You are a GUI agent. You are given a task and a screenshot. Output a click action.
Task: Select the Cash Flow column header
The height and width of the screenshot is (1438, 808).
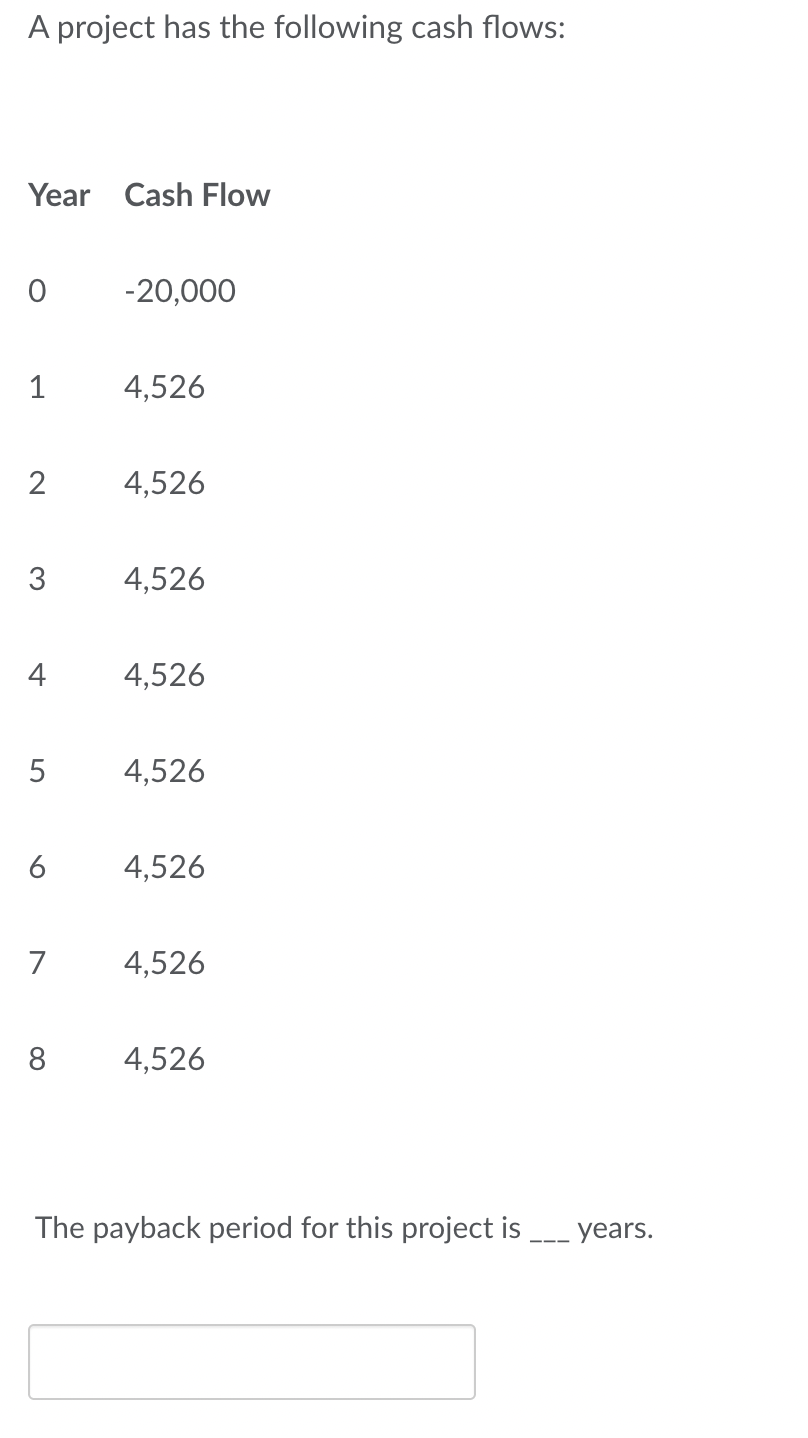197,195
